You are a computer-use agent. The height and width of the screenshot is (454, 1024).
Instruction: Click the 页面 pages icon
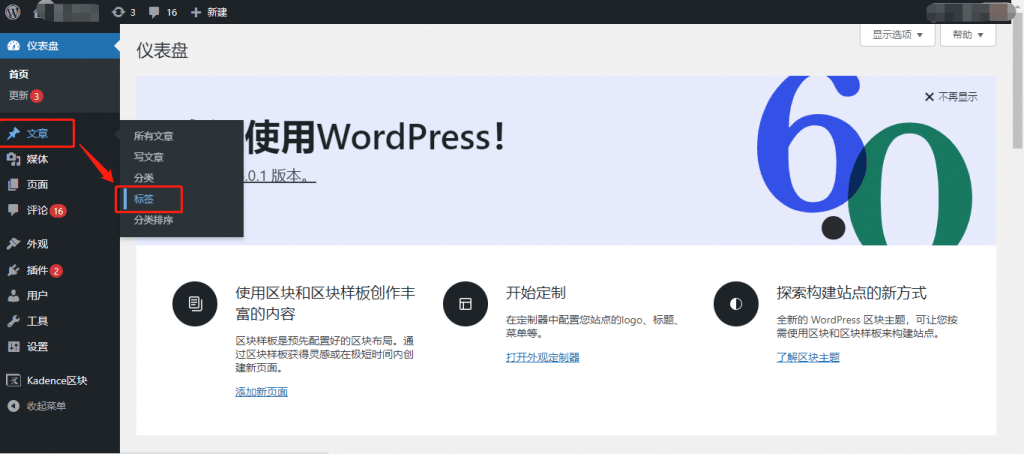(x=14, y=185)
